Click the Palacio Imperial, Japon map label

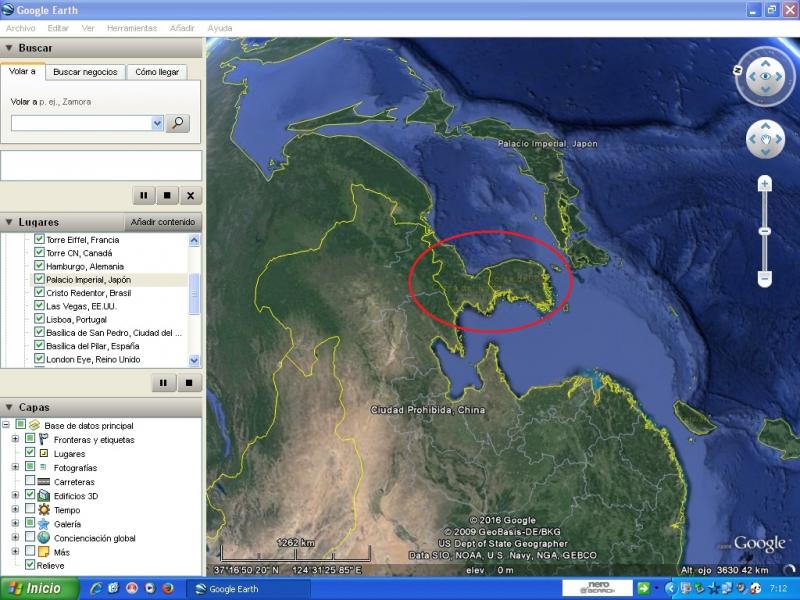click(x=547, y=144)
